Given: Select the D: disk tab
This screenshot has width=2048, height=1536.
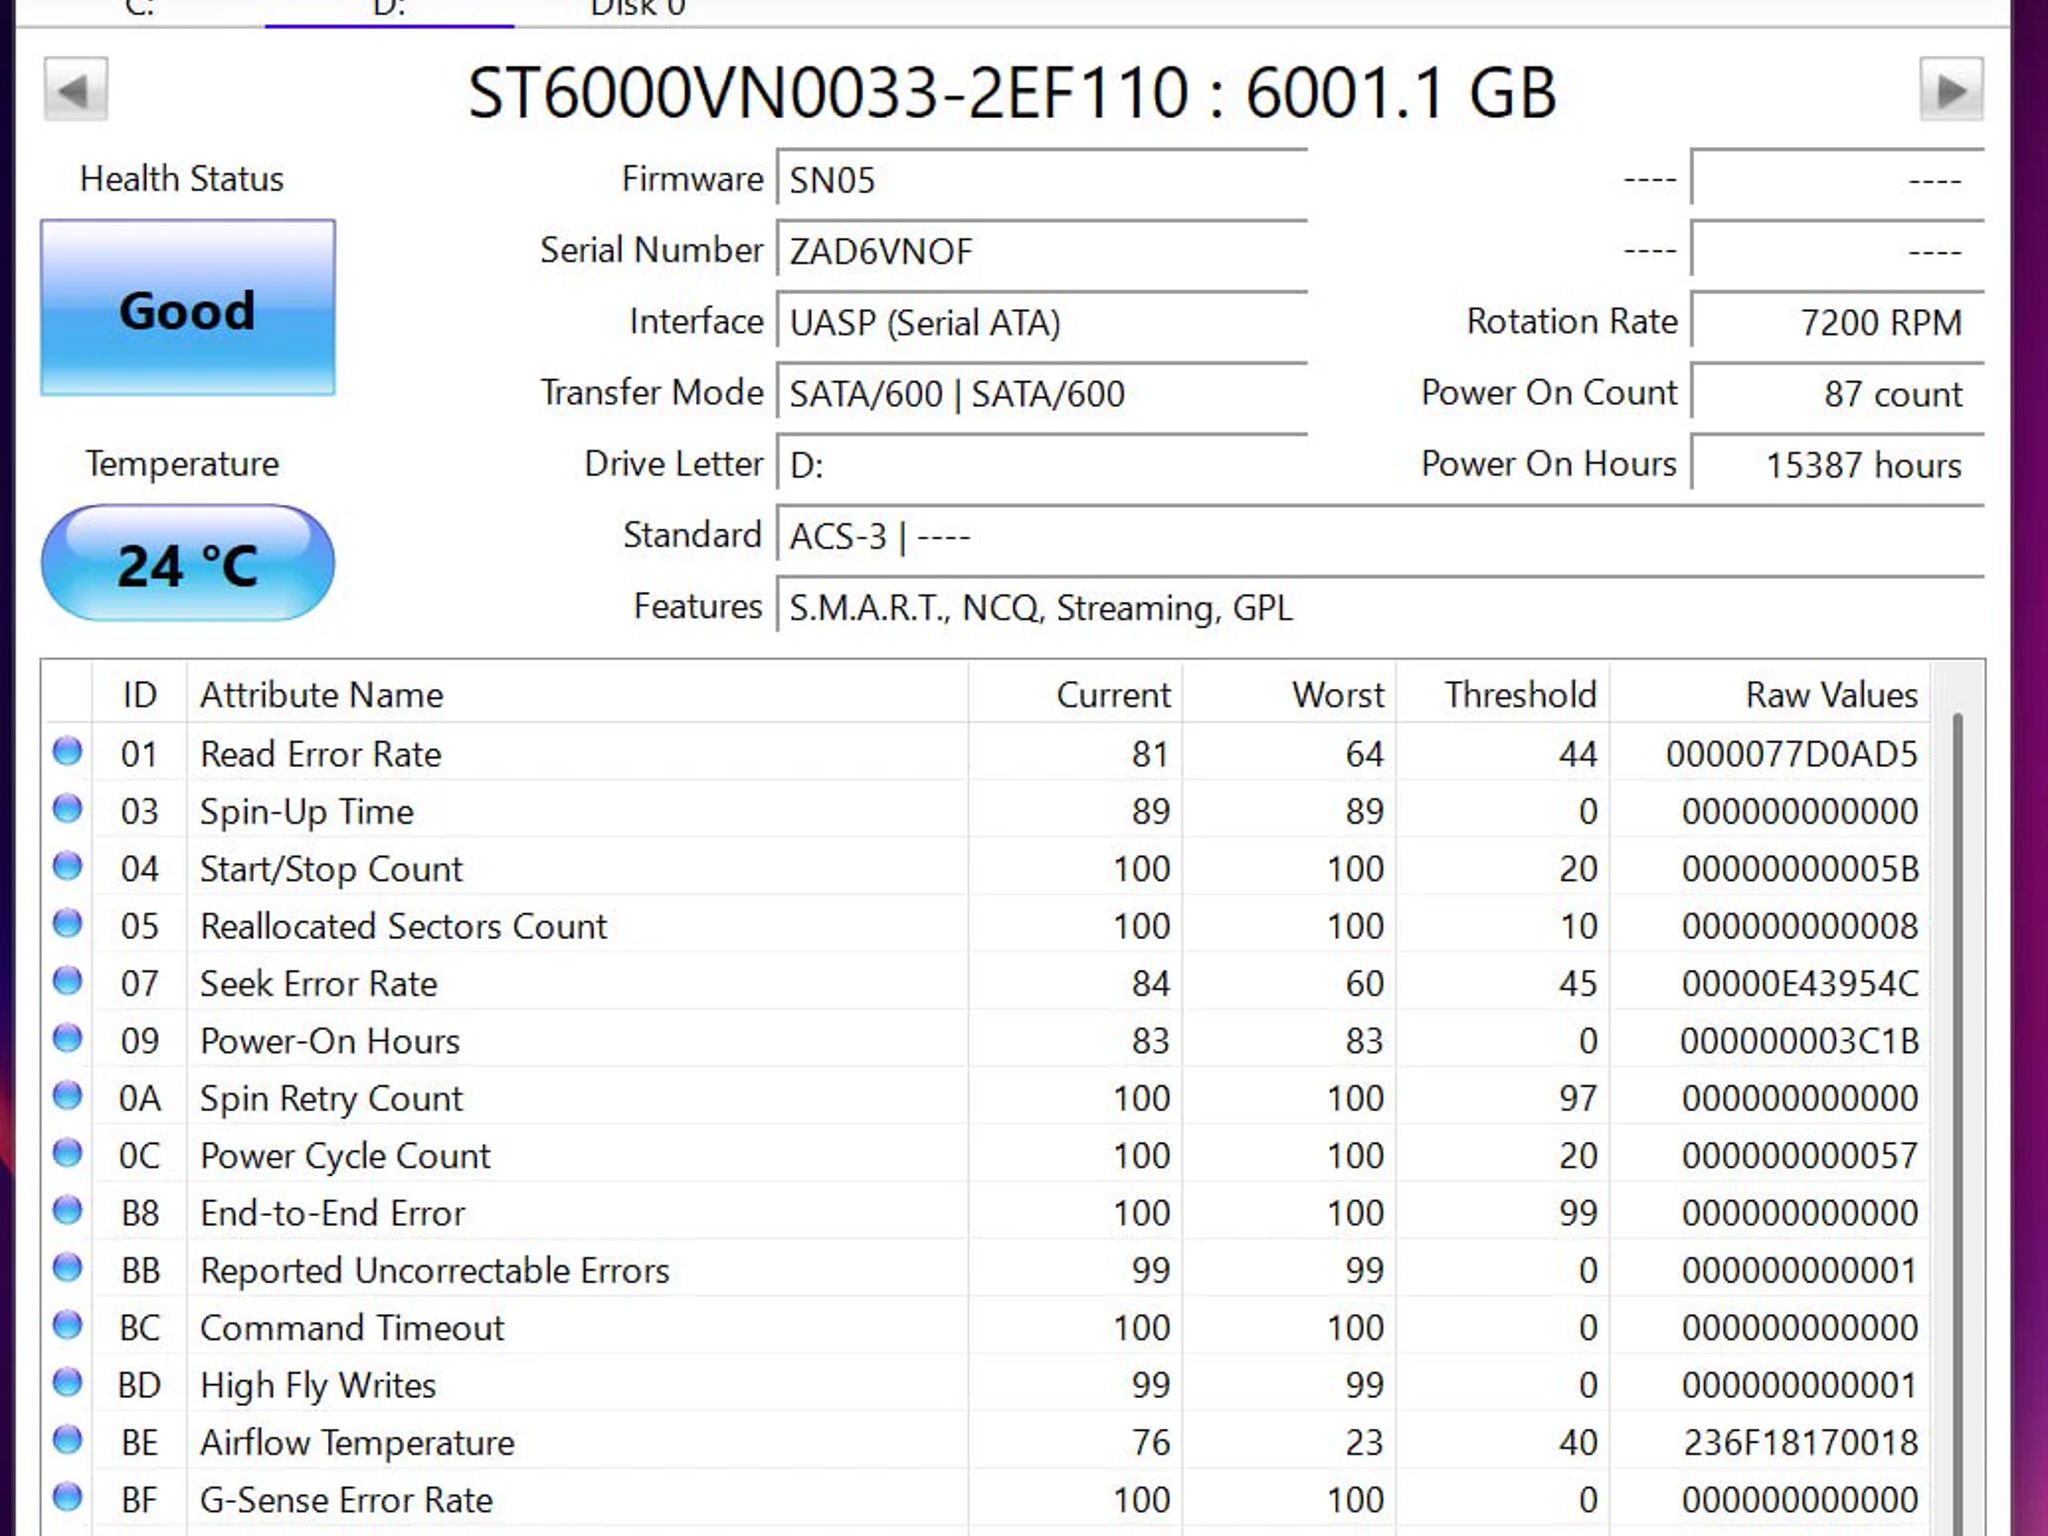Looking at the screenshot, I should click(x=389, y=10).
